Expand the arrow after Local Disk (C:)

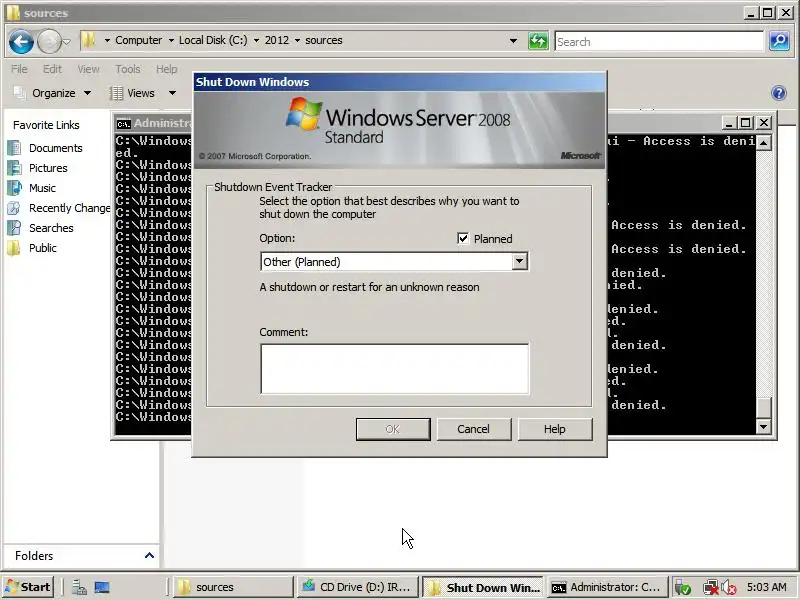256,40
